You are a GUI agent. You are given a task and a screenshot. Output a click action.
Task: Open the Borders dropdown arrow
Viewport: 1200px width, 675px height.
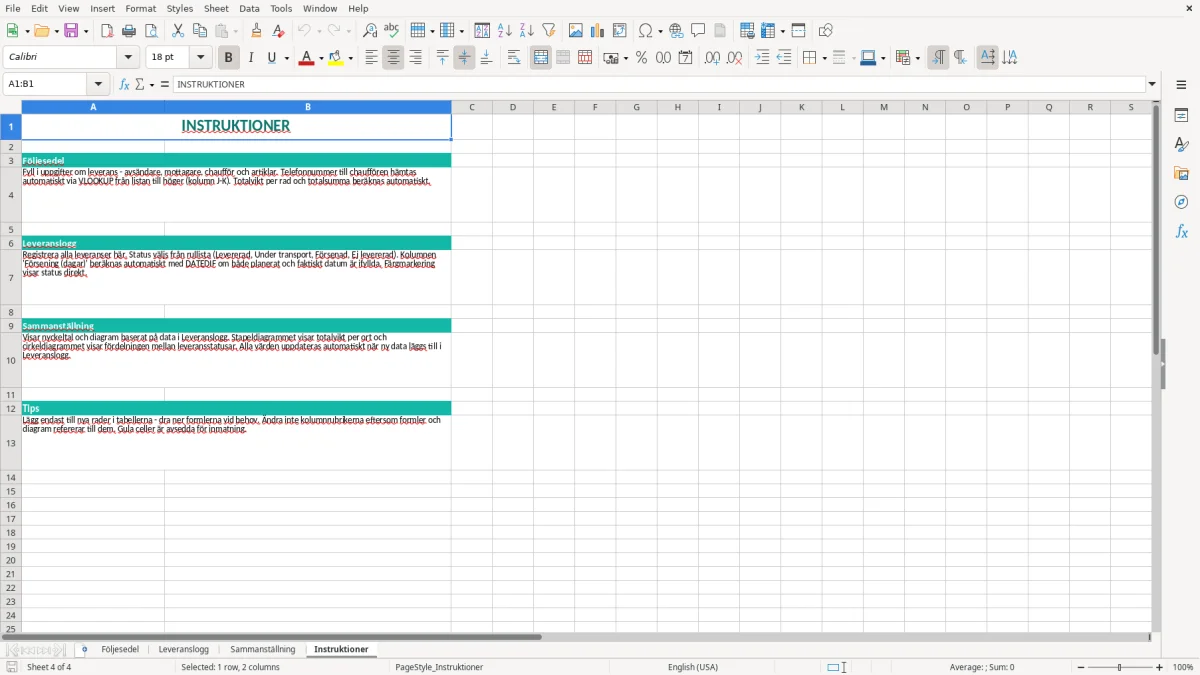[x=824, y=58]
